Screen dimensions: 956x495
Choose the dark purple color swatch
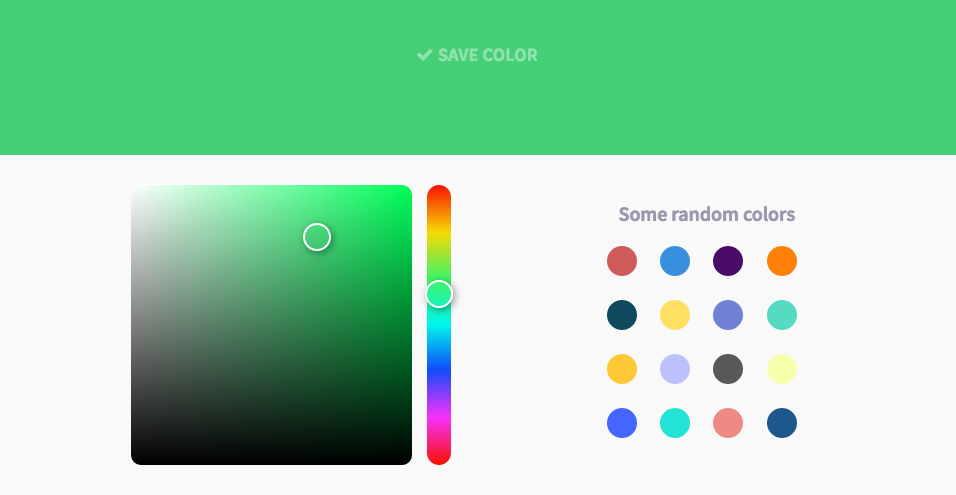(x=728, y=261)
